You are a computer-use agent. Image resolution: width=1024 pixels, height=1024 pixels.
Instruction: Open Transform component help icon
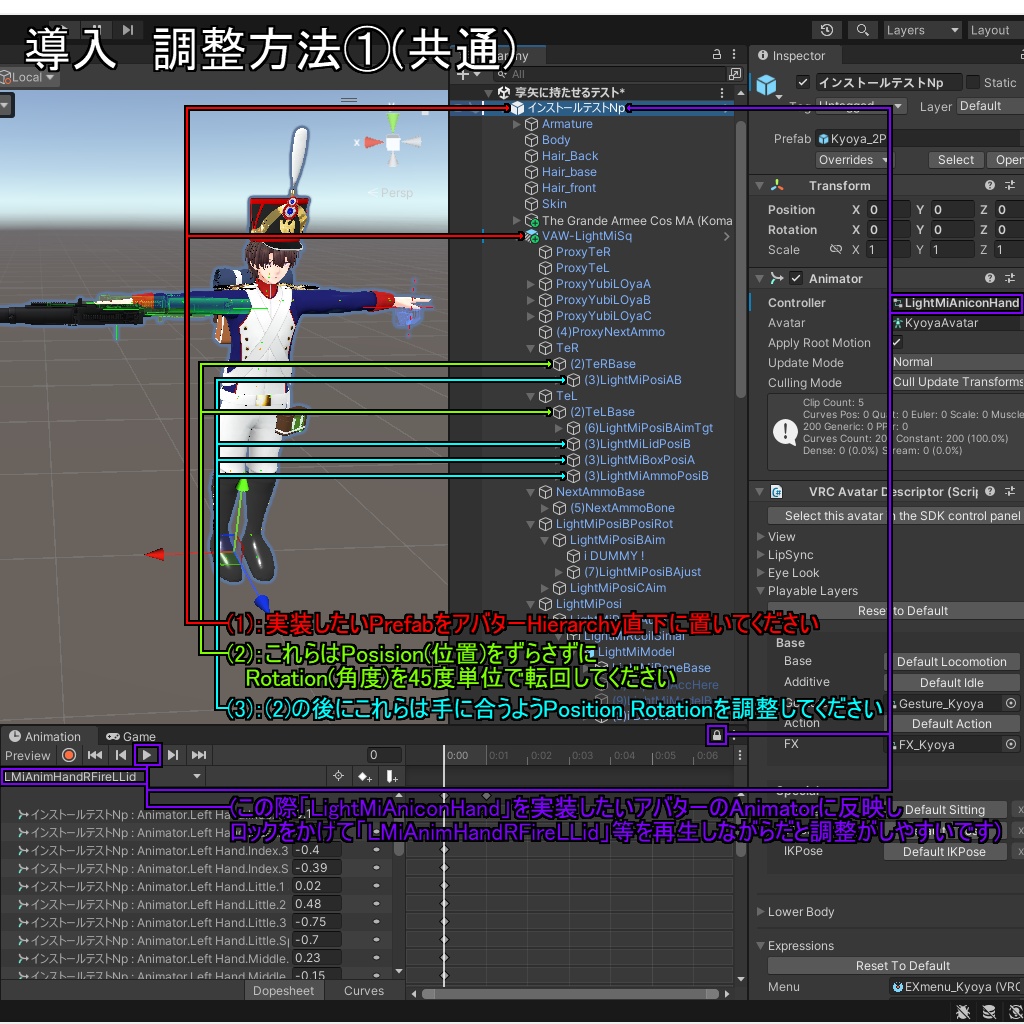990,185
